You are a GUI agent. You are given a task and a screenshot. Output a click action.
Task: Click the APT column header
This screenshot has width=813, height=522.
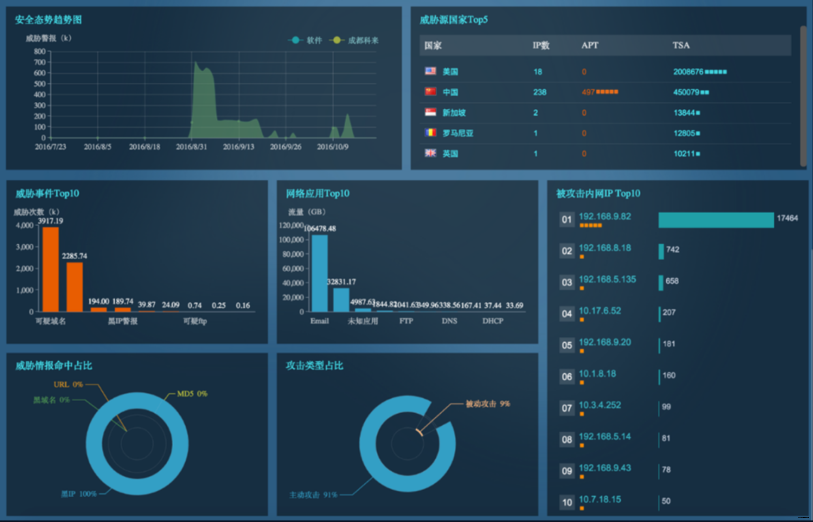(x=590, y=46)
